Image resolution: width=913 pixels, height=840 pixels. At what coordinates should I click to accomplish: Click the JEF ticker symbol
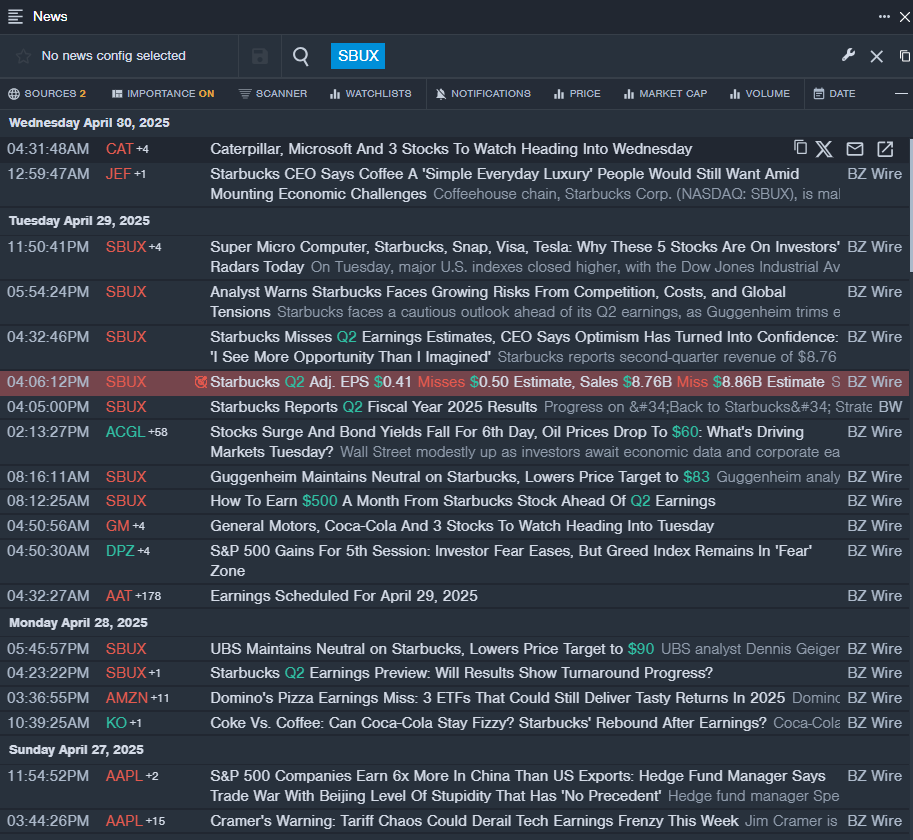coord(118,174)
